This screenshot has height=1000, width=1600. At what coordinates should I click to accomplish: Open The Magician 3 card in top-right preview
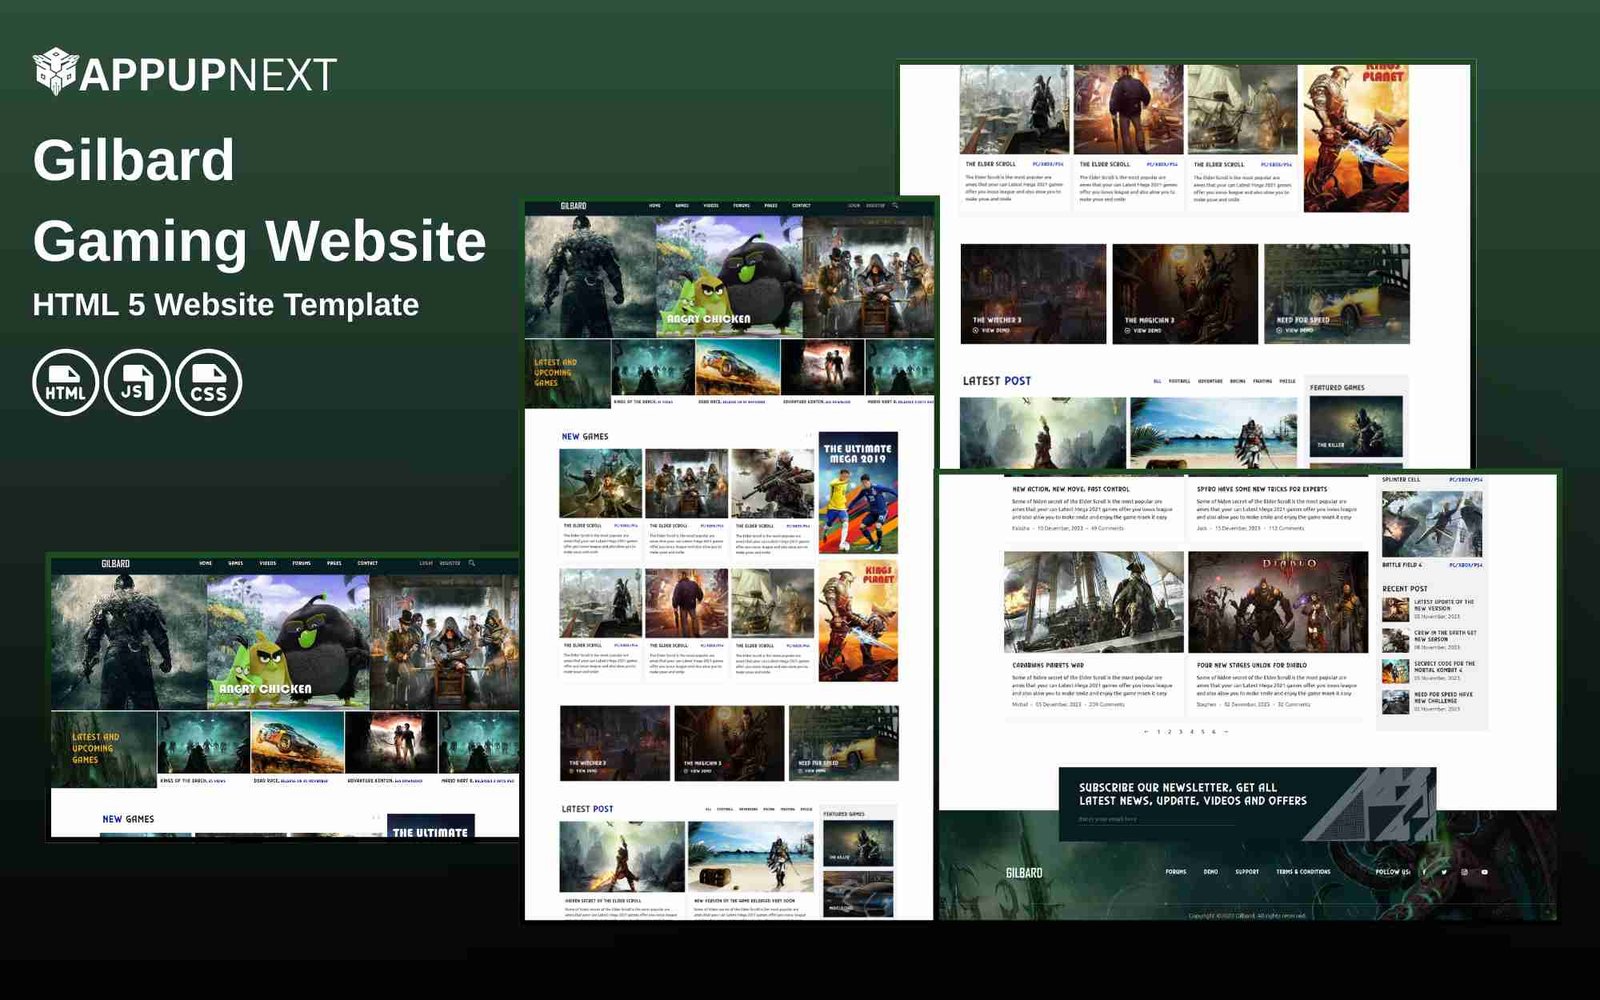pos(1185,294)
